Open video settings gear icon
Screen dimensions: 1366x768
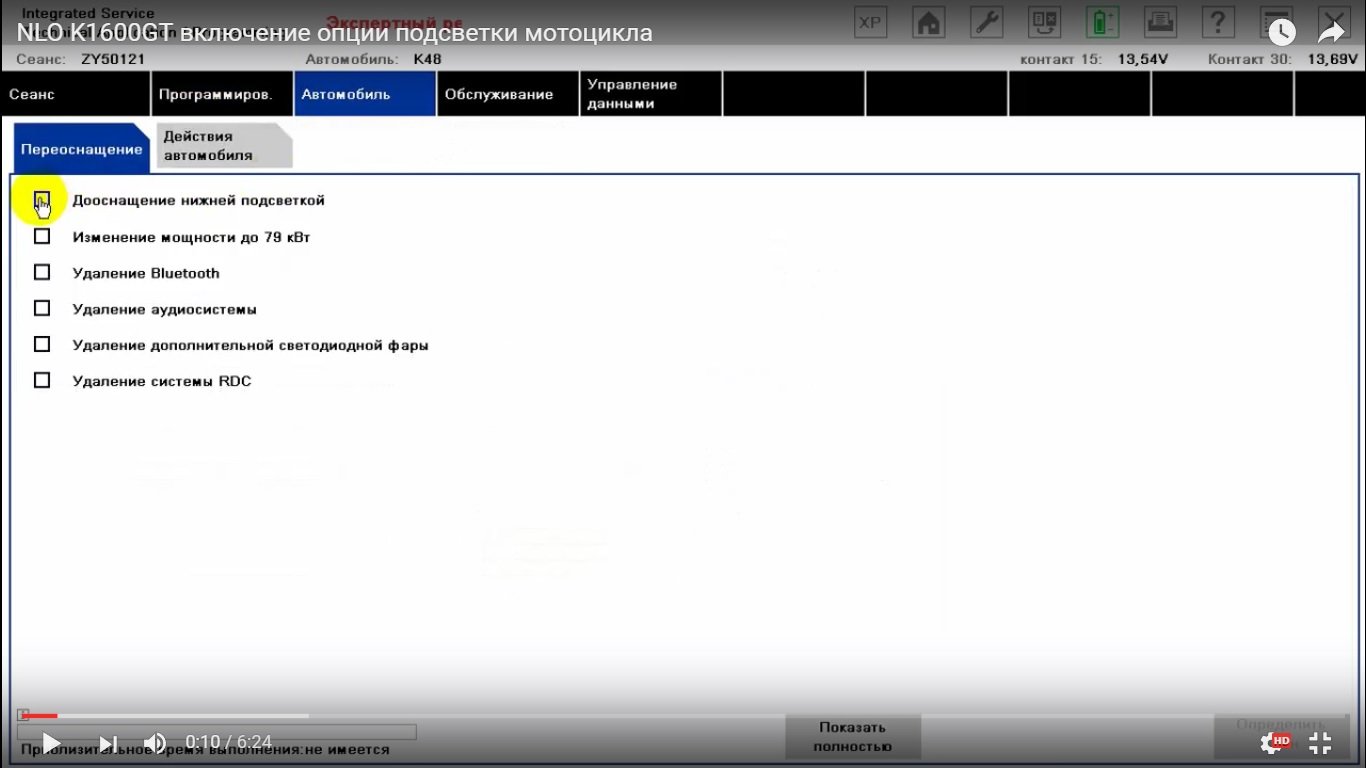pyautogui.click(x=1272, y=742)
